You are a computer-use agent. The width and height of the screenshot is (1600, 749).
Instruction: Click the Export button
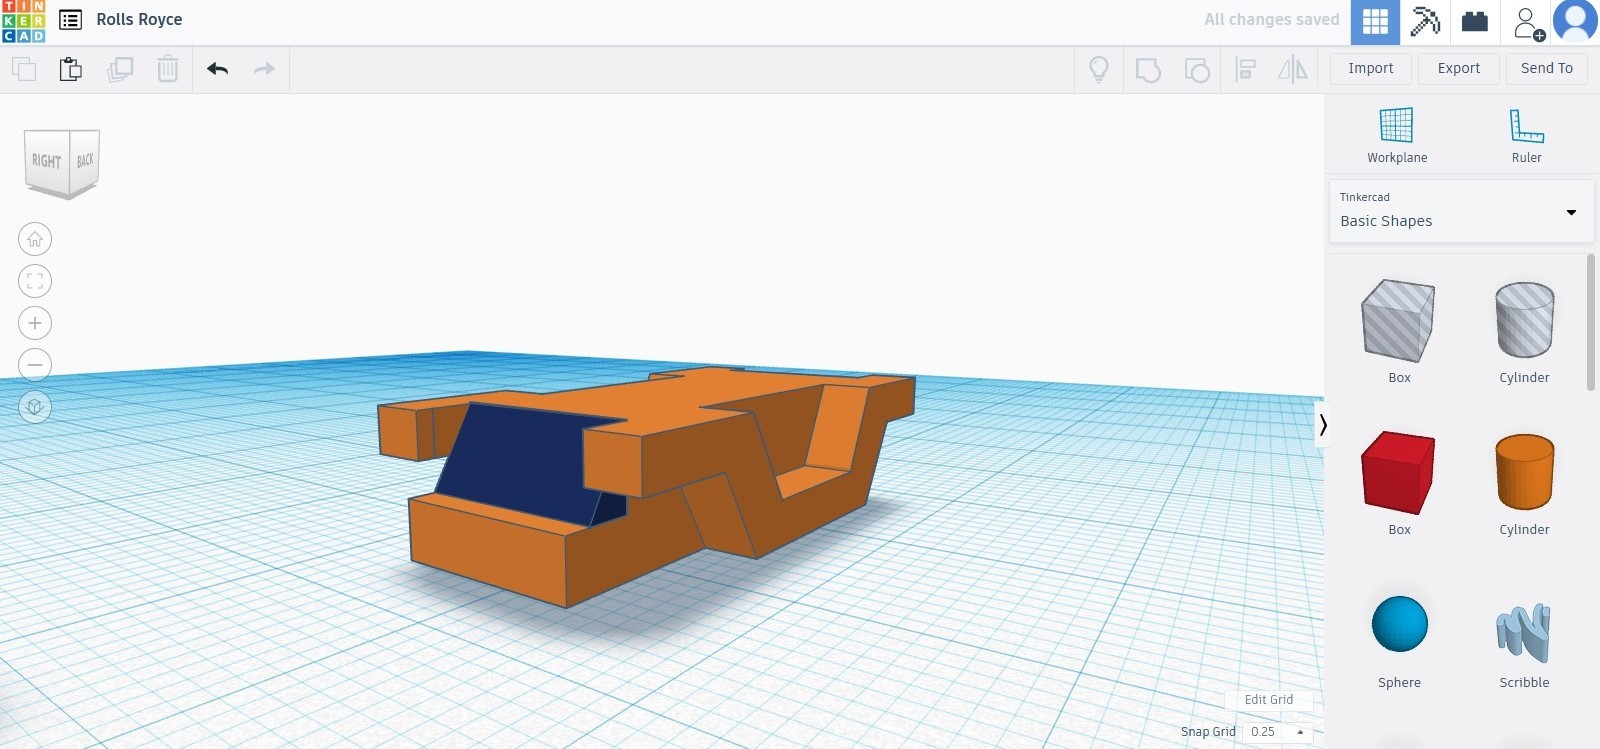1459,69
